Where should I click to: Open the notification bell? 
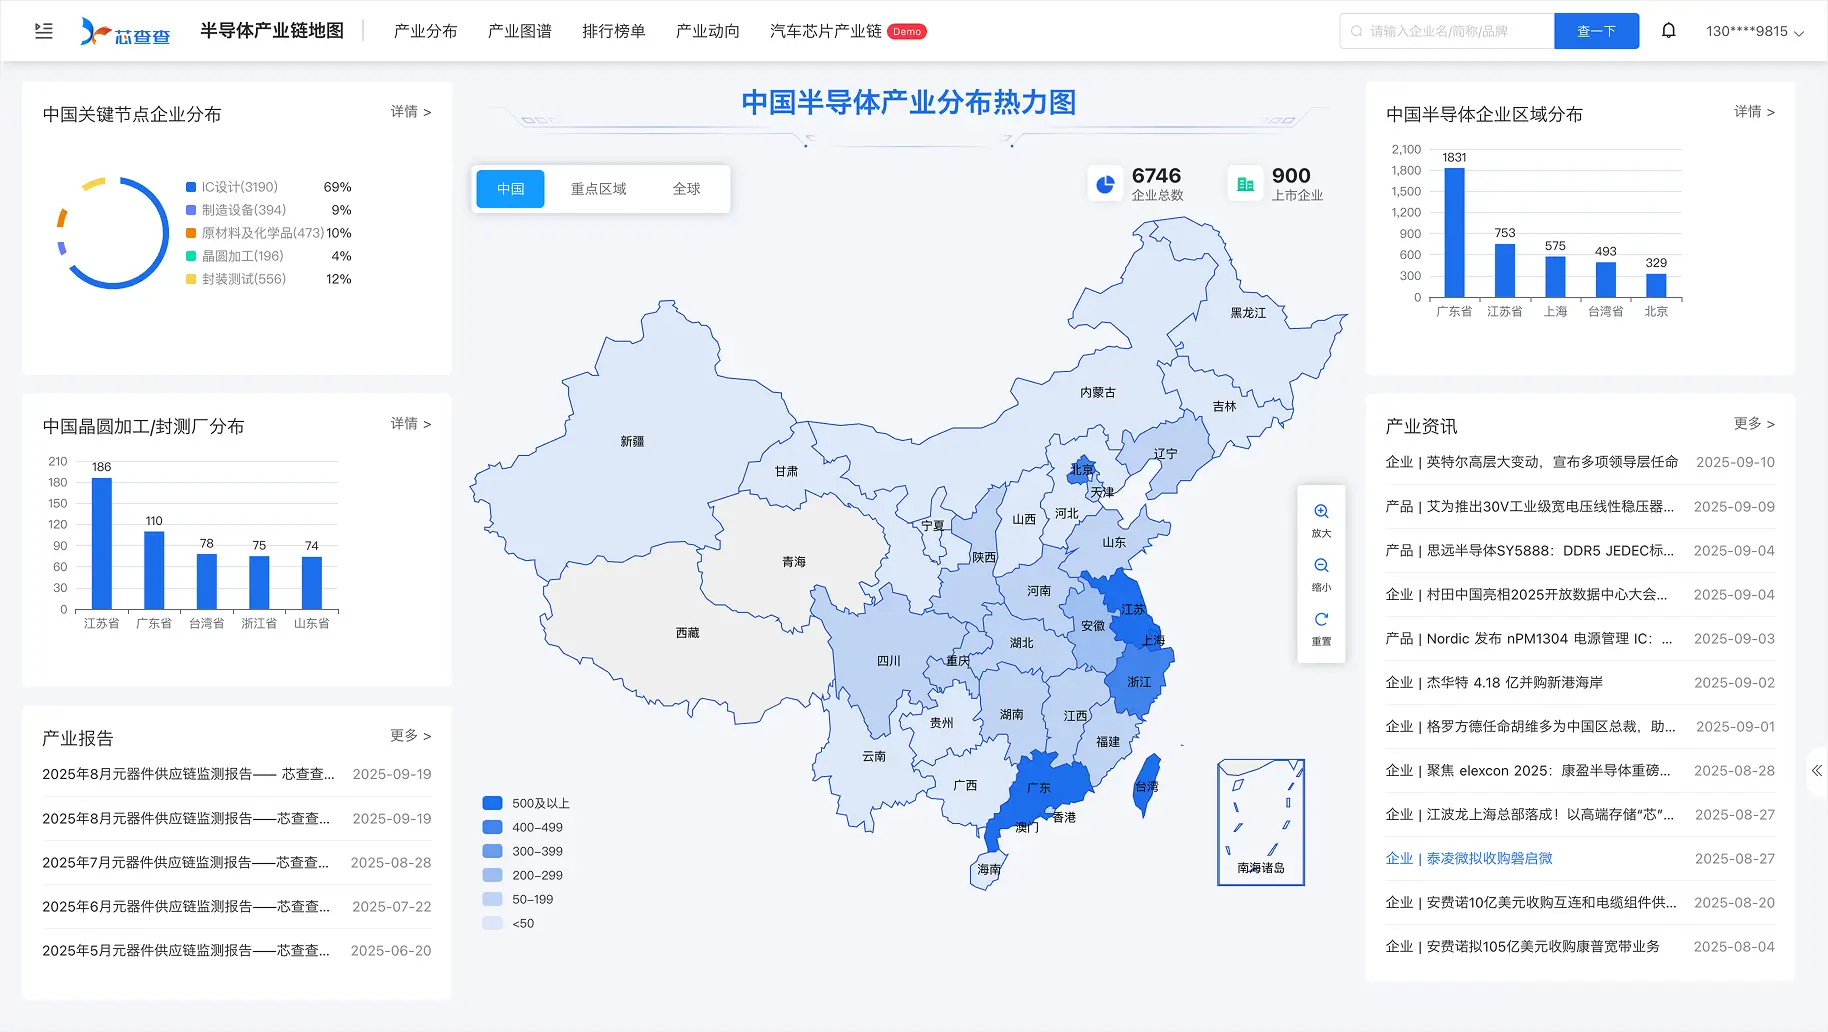1668,31
